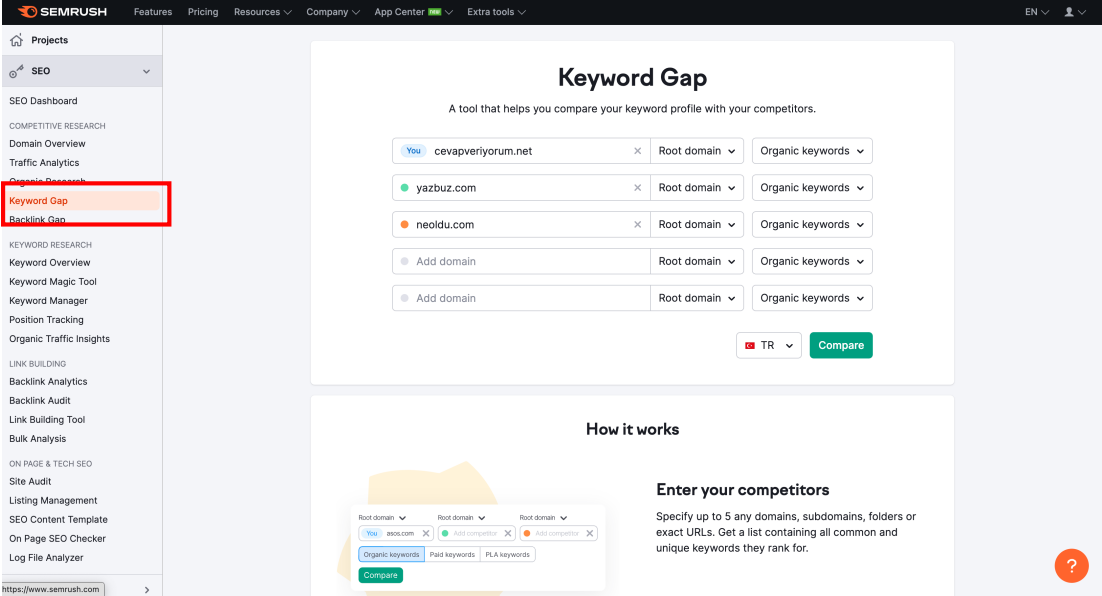Click the yazbuz.com domain field
Screen dimensions: 1102x596
521,188
